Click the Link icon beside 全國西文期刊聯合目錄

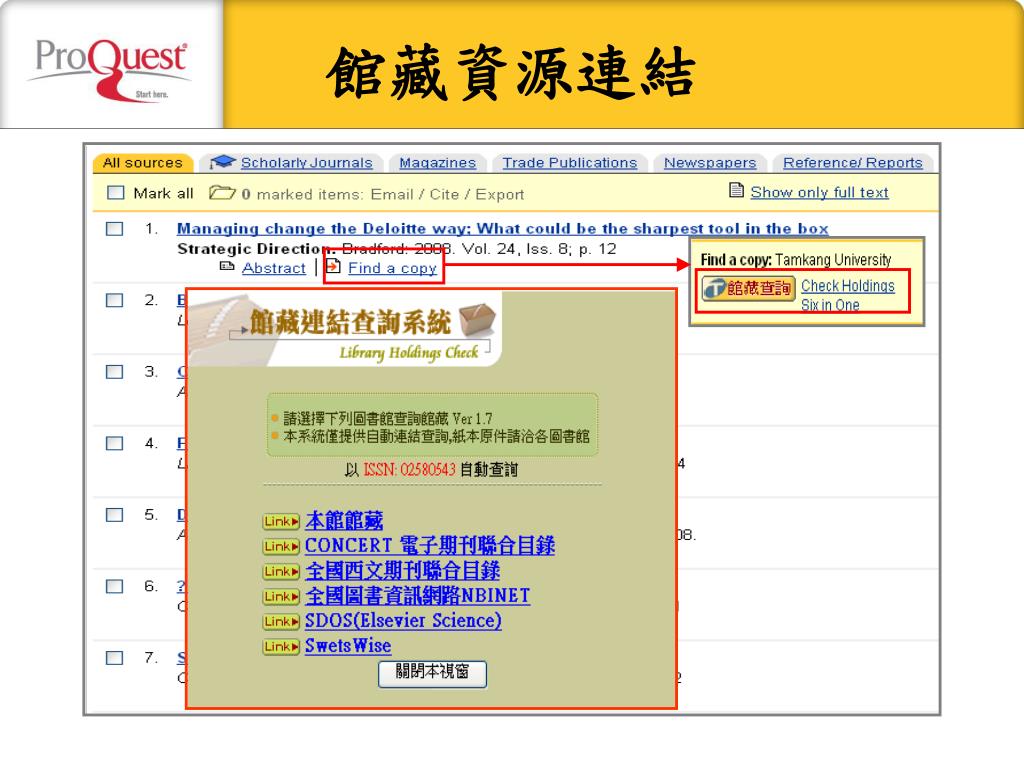coord(281,572)
